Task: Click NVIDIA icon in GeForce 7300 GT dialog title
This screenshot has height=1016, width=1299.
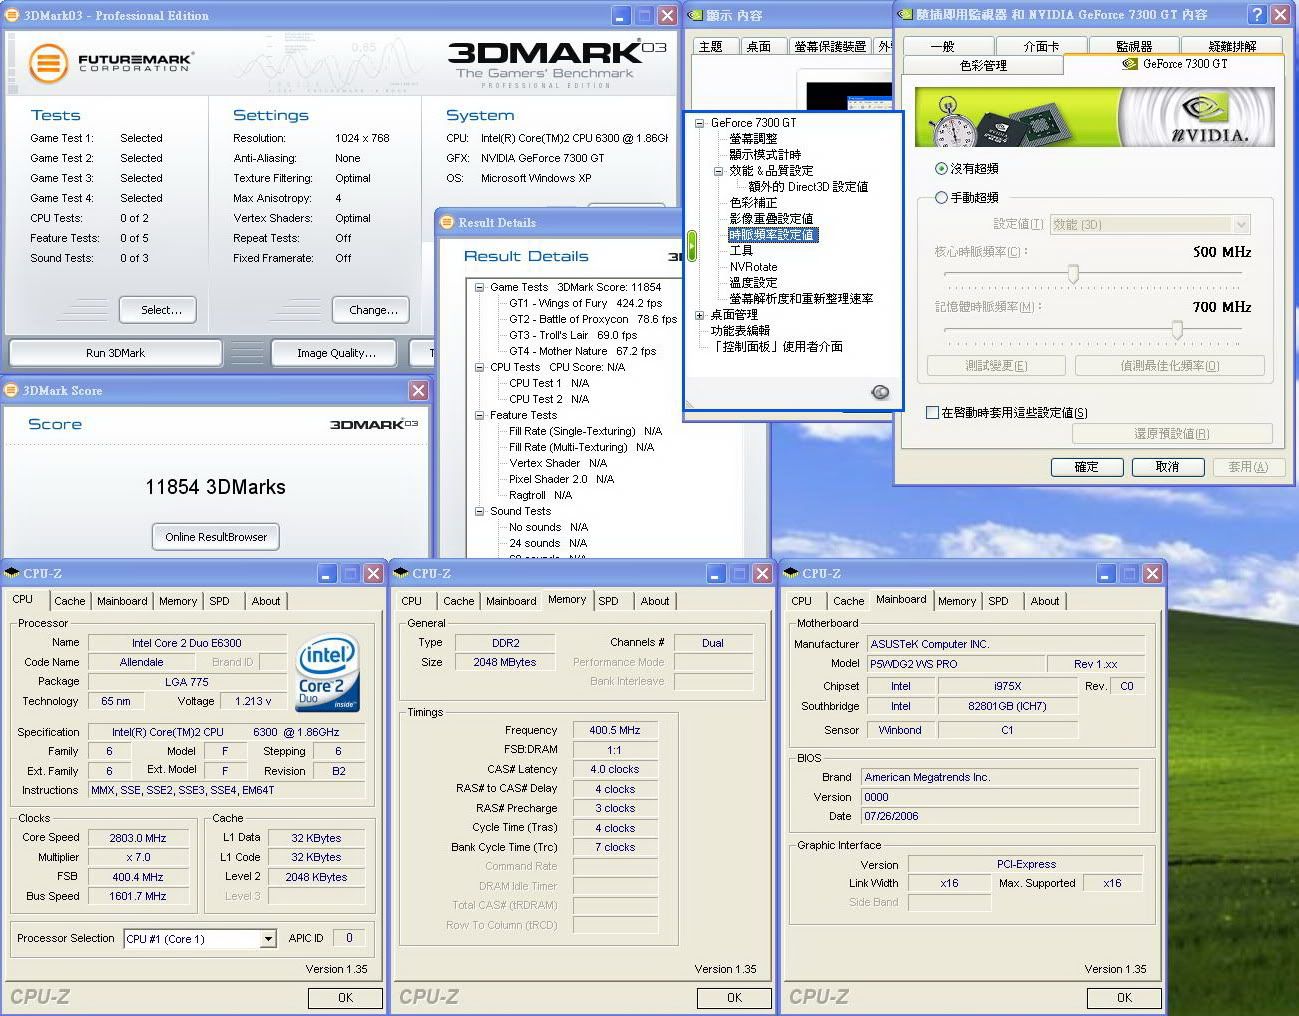Action: pyautogui.click(x=906, y=15)
